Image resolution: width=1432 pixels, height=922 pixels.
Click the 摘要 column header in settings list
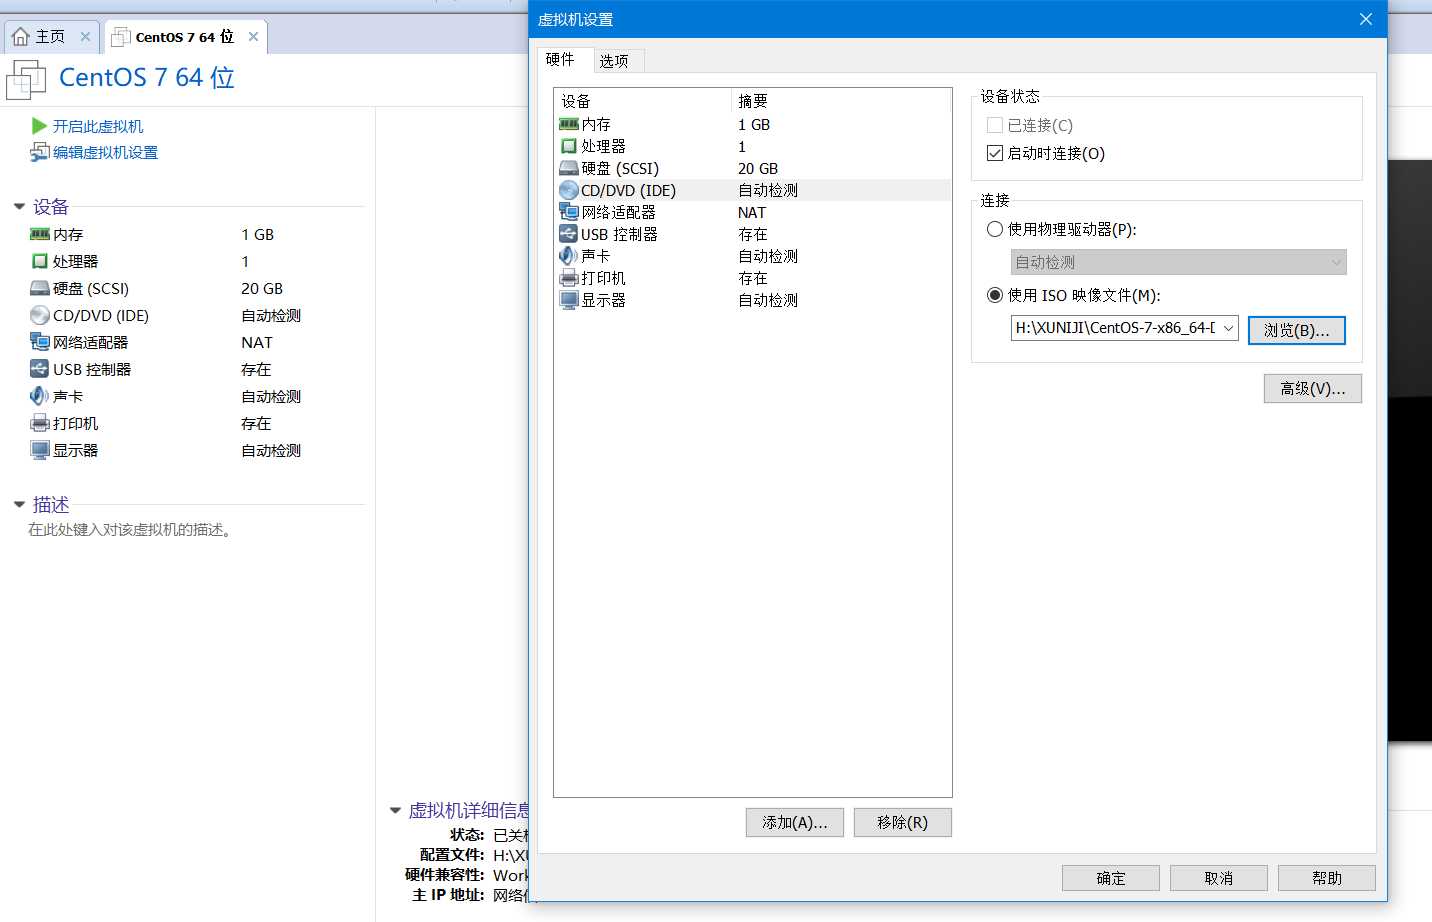coord(841,101)
